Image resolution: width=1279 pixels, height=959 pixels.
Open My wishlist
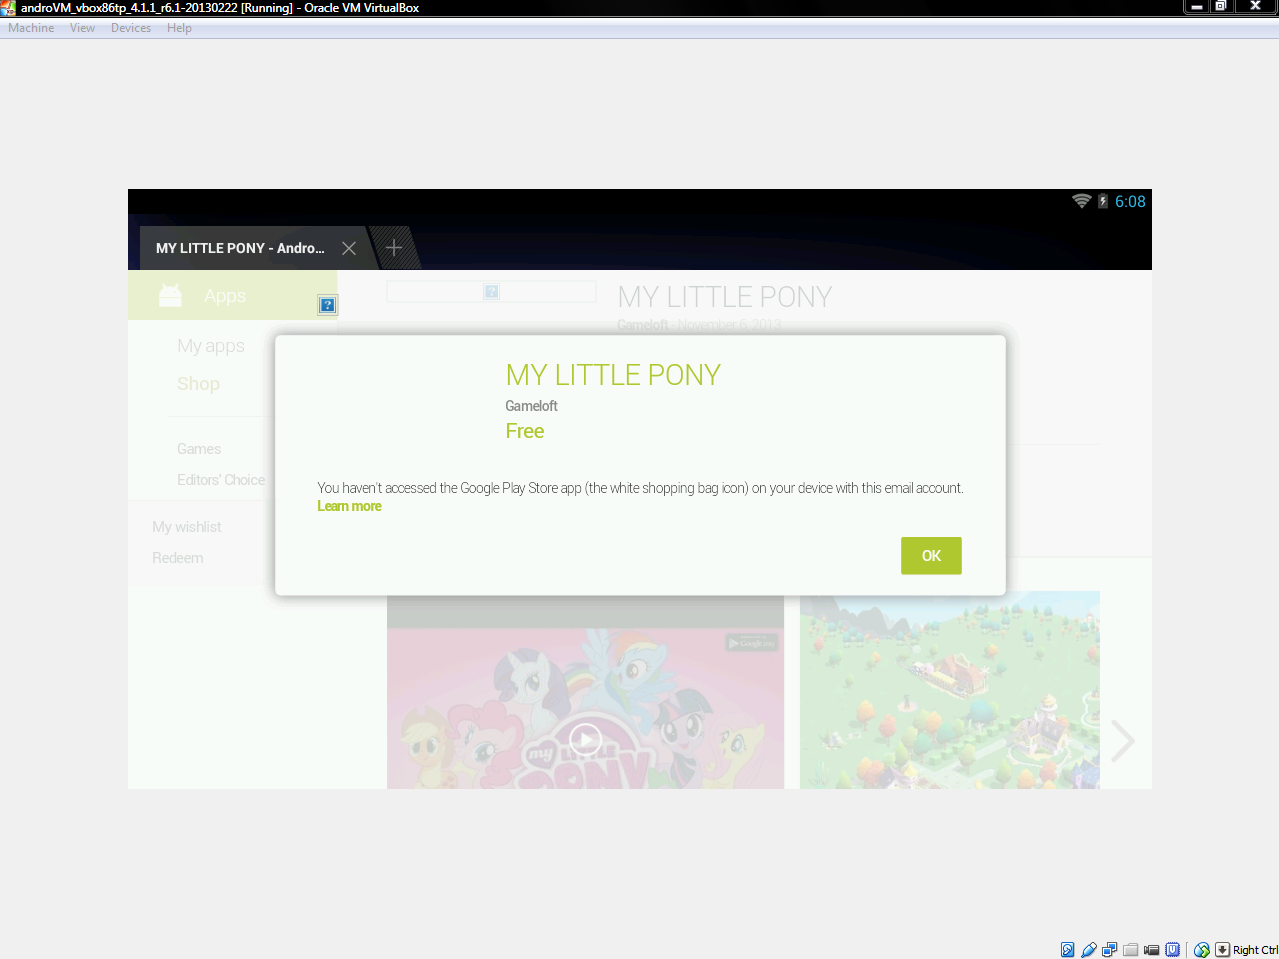[187, 527]
